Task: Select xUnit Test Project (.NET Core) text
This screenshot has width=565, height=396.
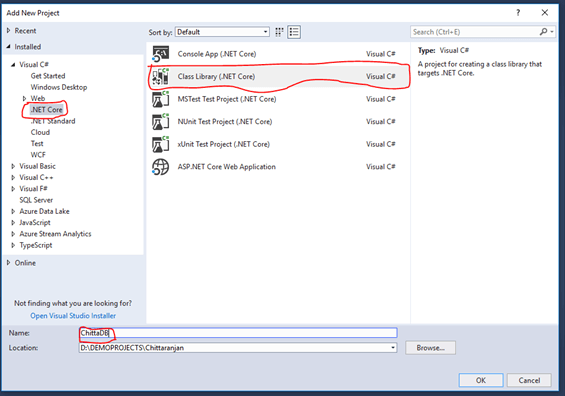Action: [223, 144]
